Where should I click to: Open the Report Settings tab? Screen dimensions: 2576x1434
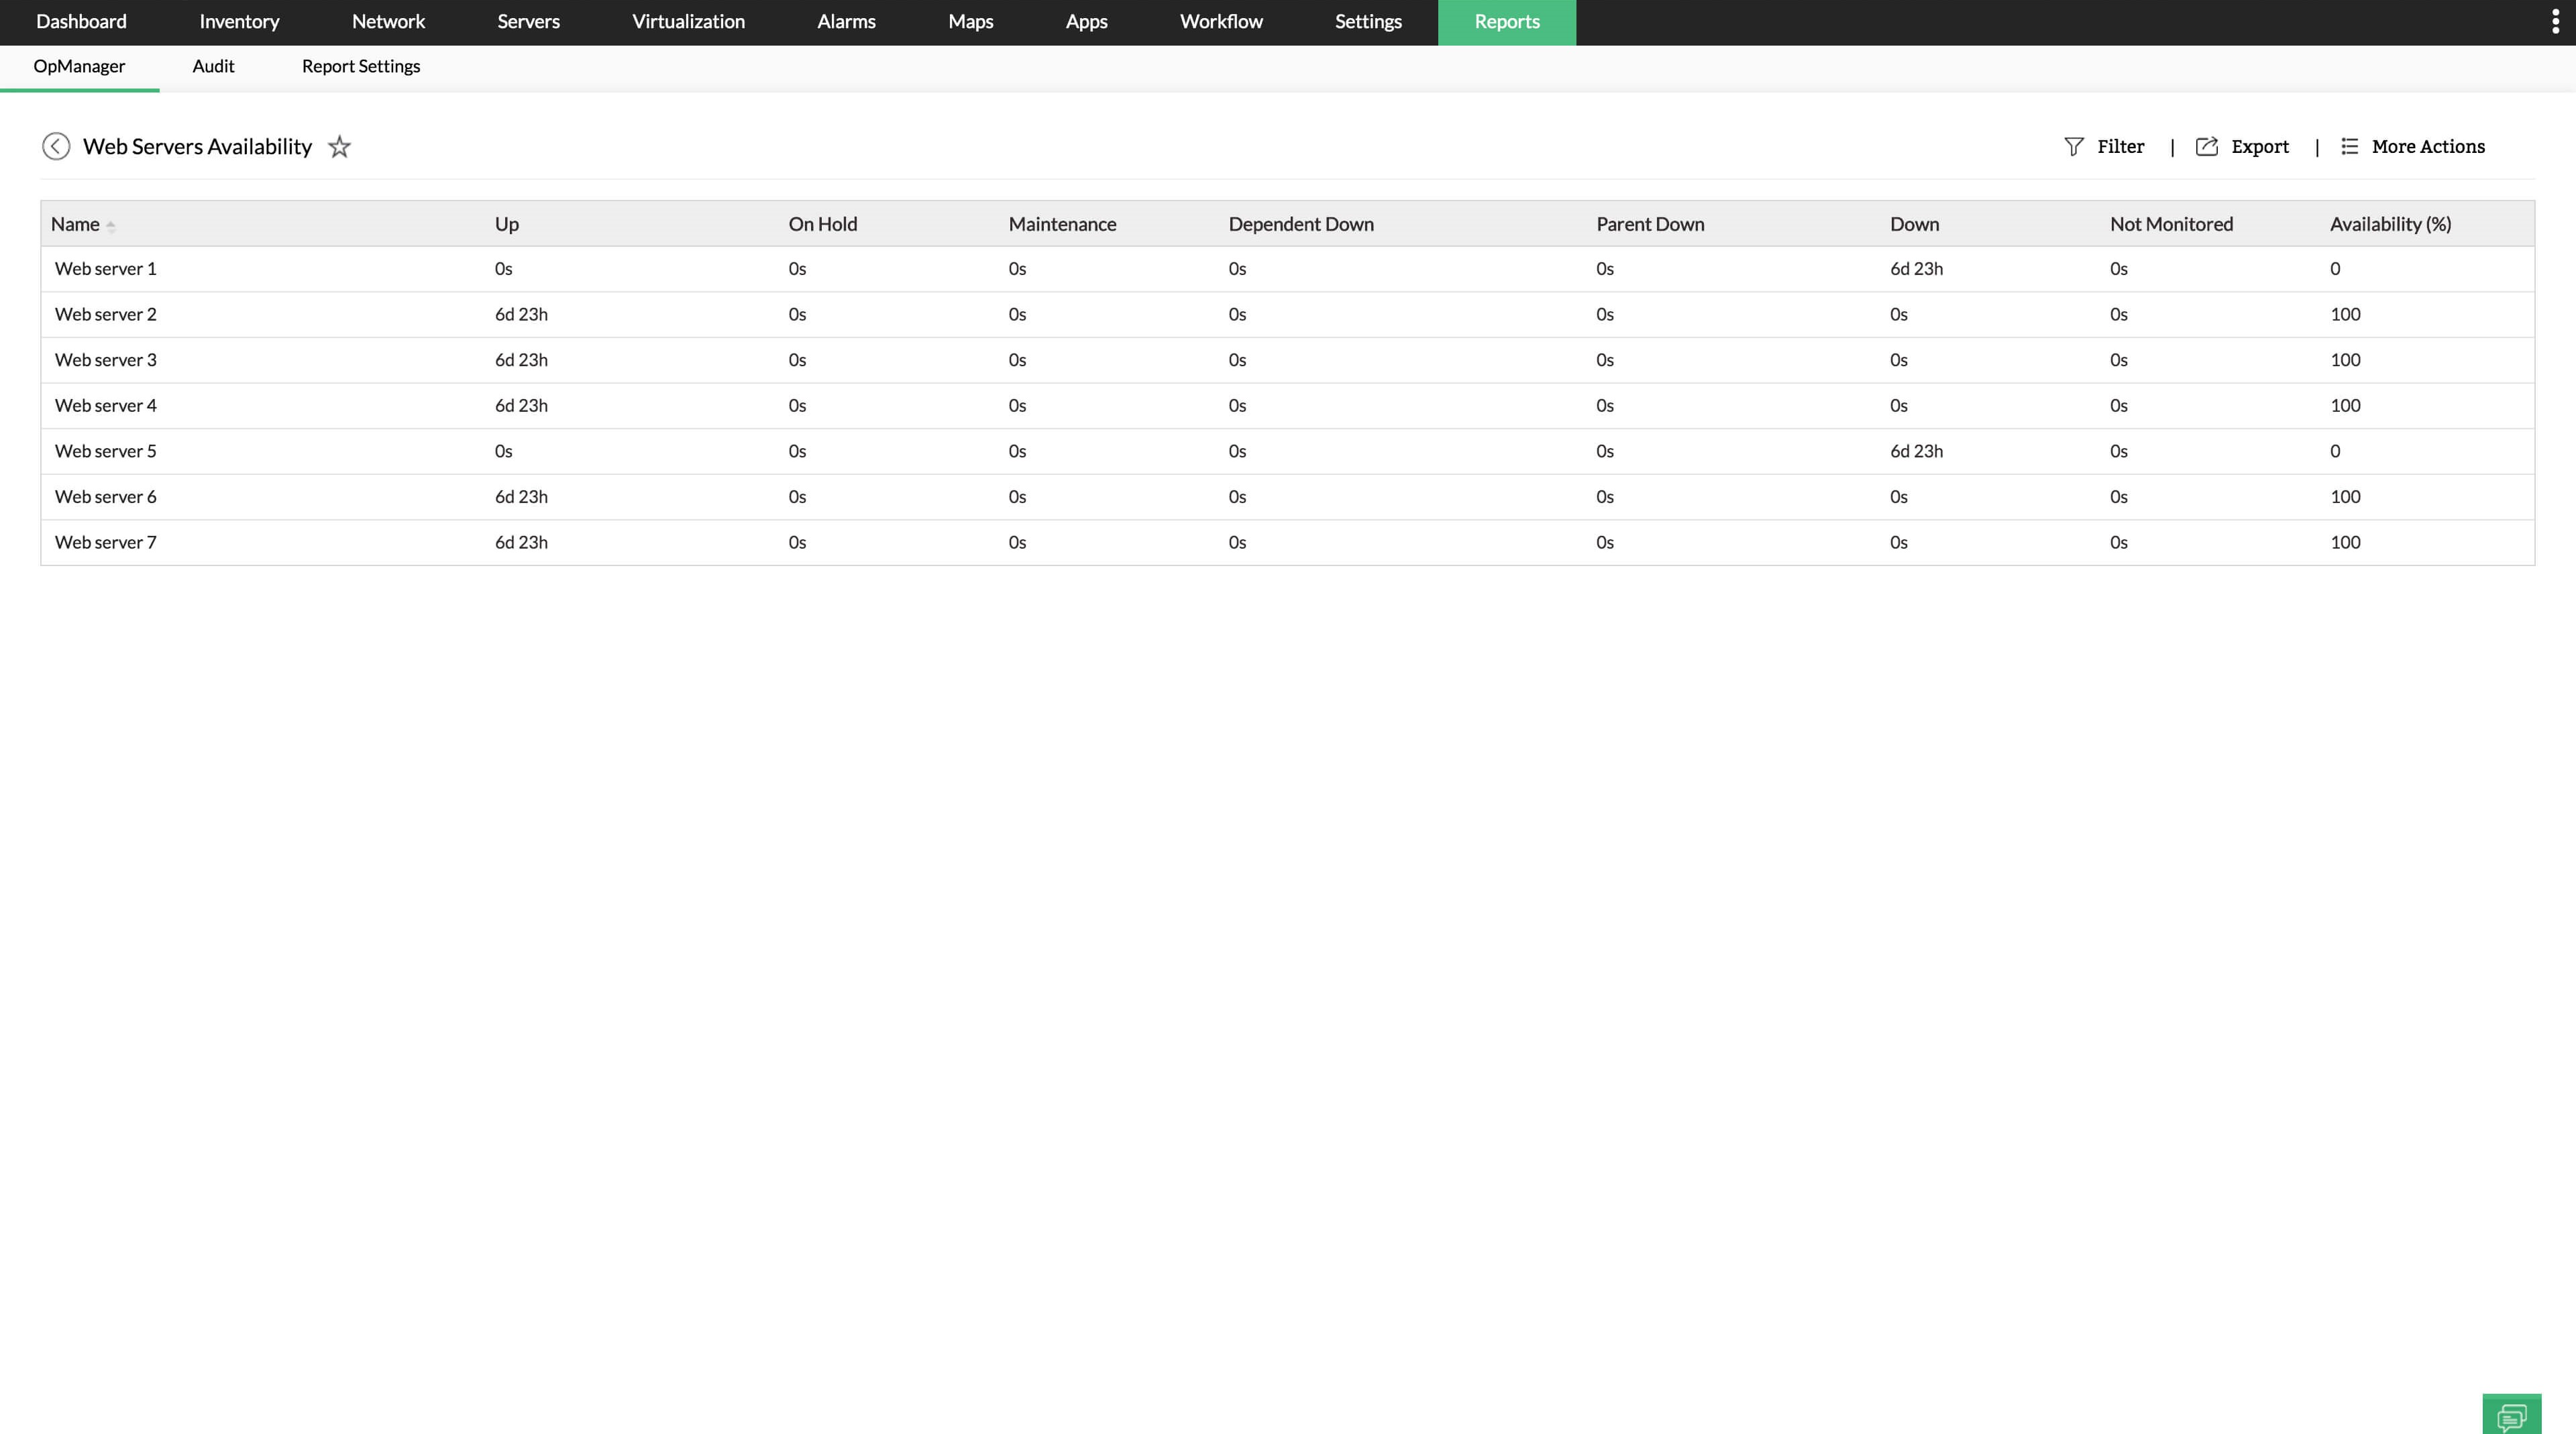(x=361, y=66)
